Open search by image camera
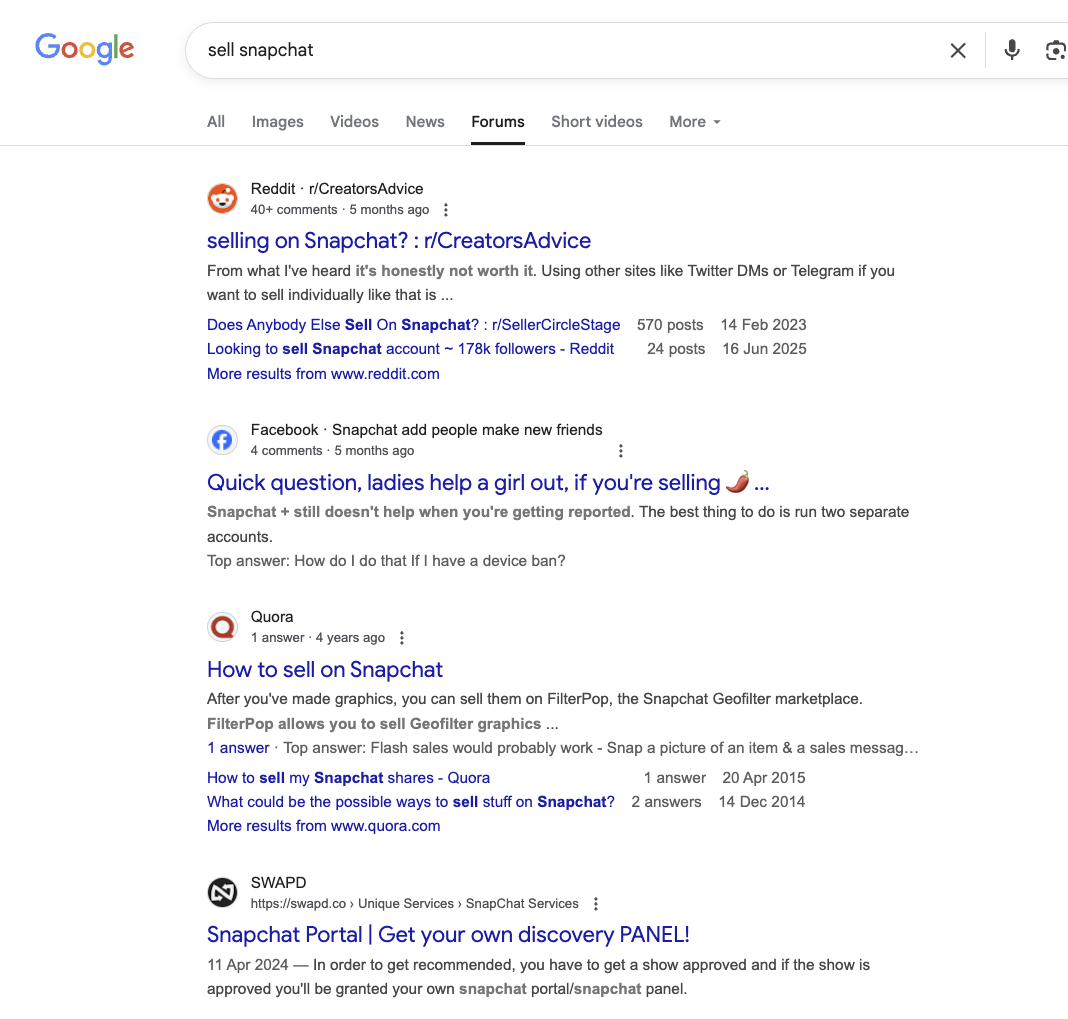This screenshot has height=1019, width=1068. pyautogui.click(x=1055, y=50)
